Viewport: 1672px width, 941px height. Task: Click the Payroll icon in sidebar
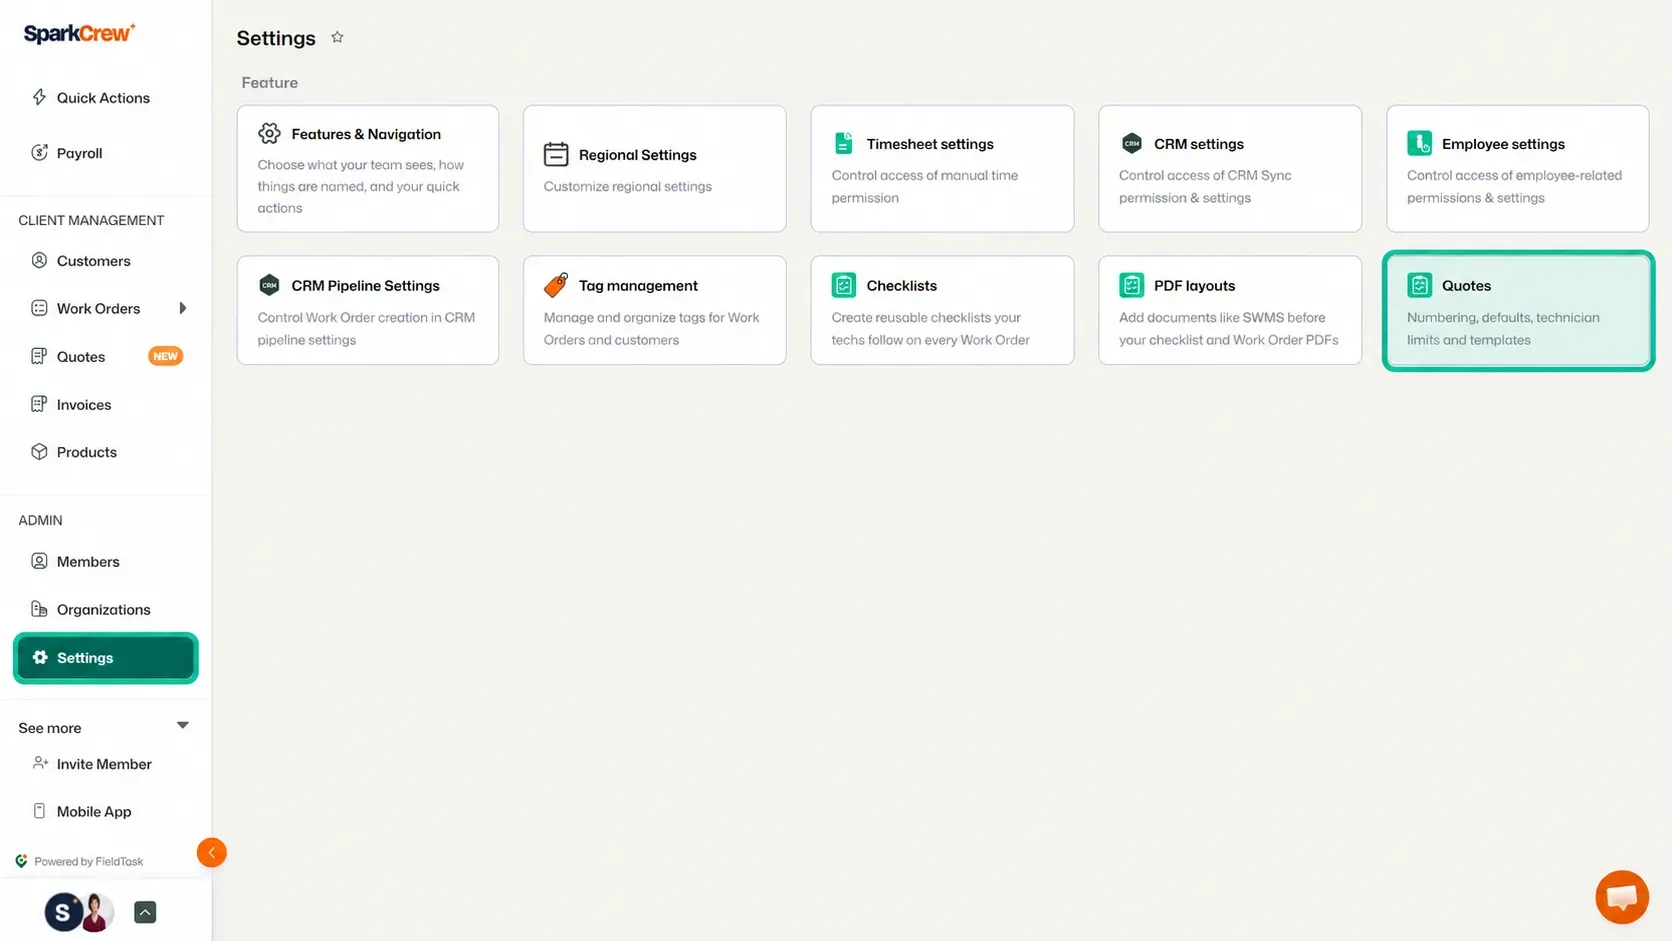(39, 153)
